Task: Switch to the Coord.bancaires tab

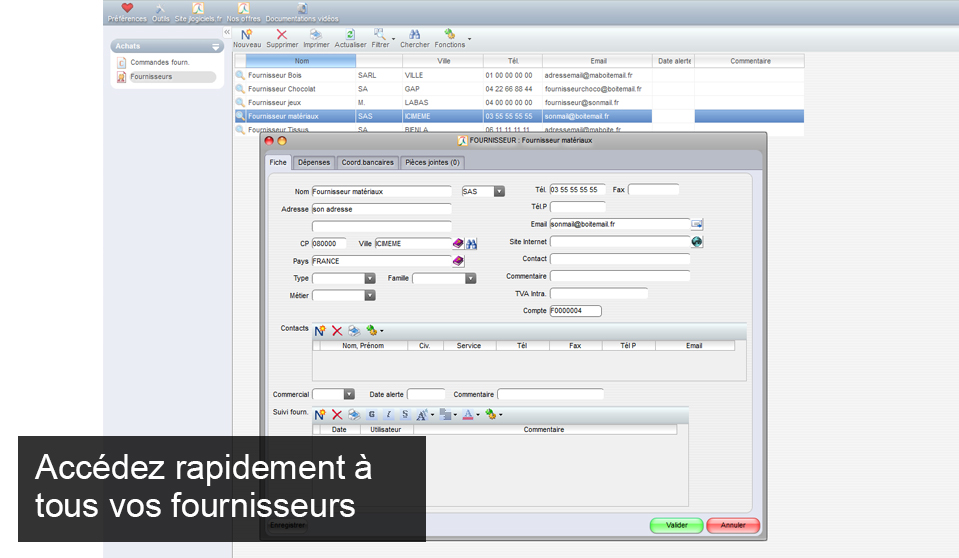Action: tap(368, 162)
